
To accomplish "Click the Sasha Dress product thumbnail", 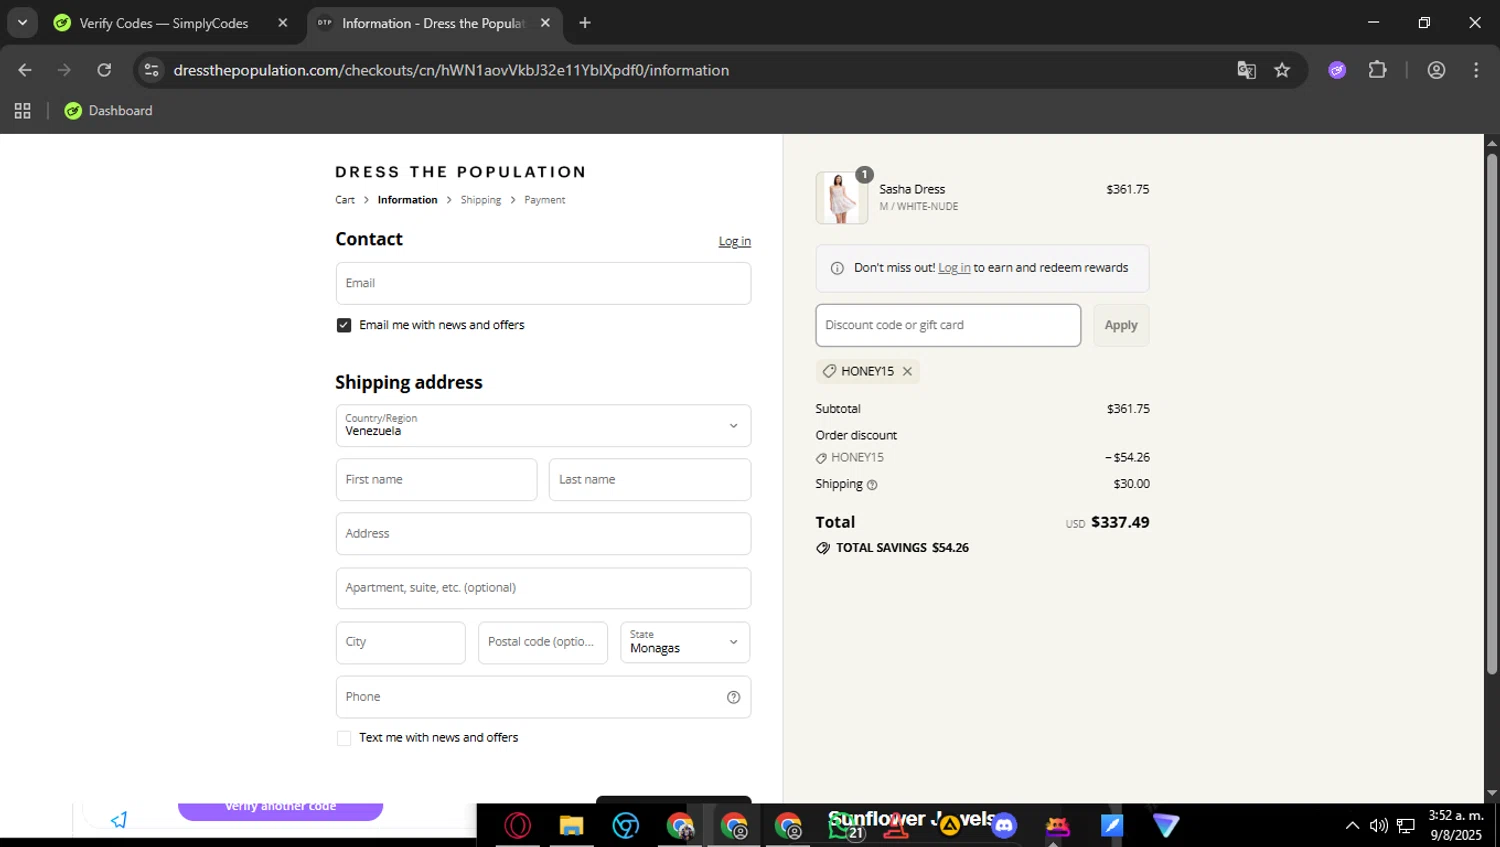I will tap(841, 197).
